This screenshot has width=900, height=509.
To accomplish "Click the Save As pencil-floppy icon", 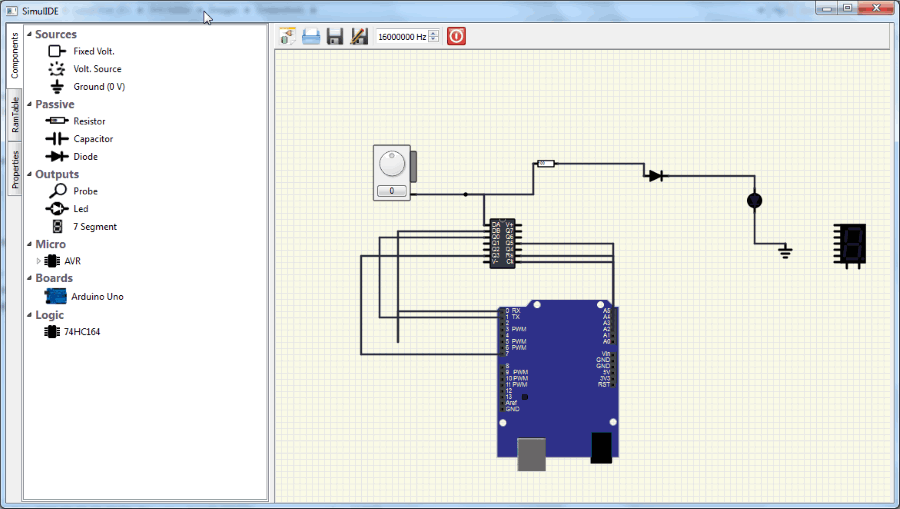I will coord(359,36).
